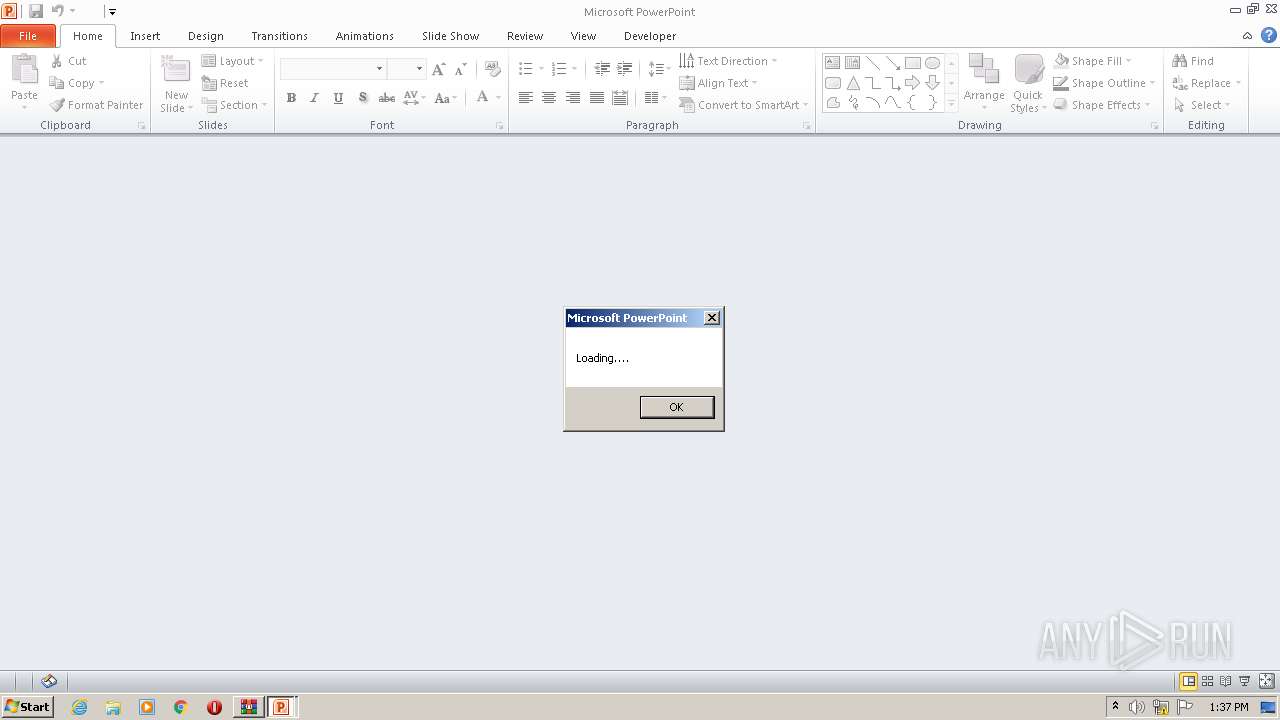Click the Reset slide button
Viewport: 1280px width, 720px height.
click(225, 83)
